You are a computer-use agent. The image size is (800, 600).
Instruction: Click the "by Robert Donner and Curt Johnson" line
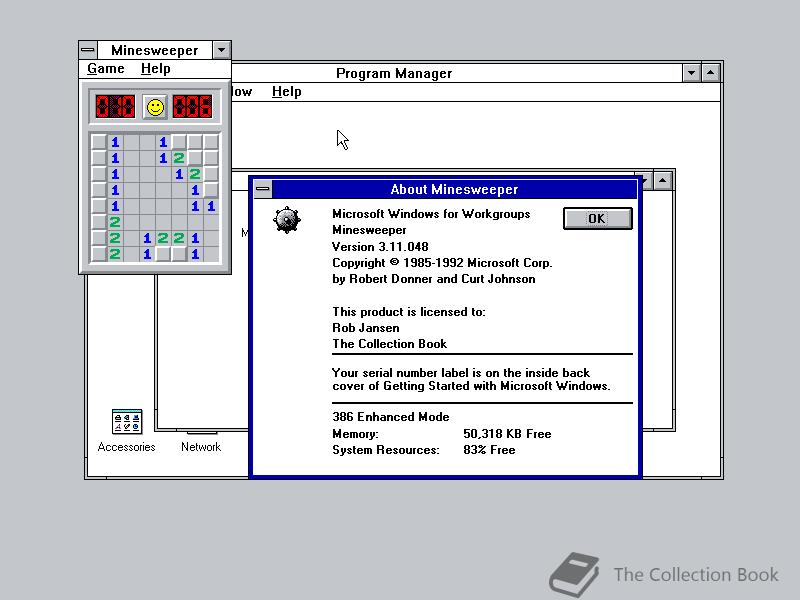pyautogui.click(x=434, y=279)
